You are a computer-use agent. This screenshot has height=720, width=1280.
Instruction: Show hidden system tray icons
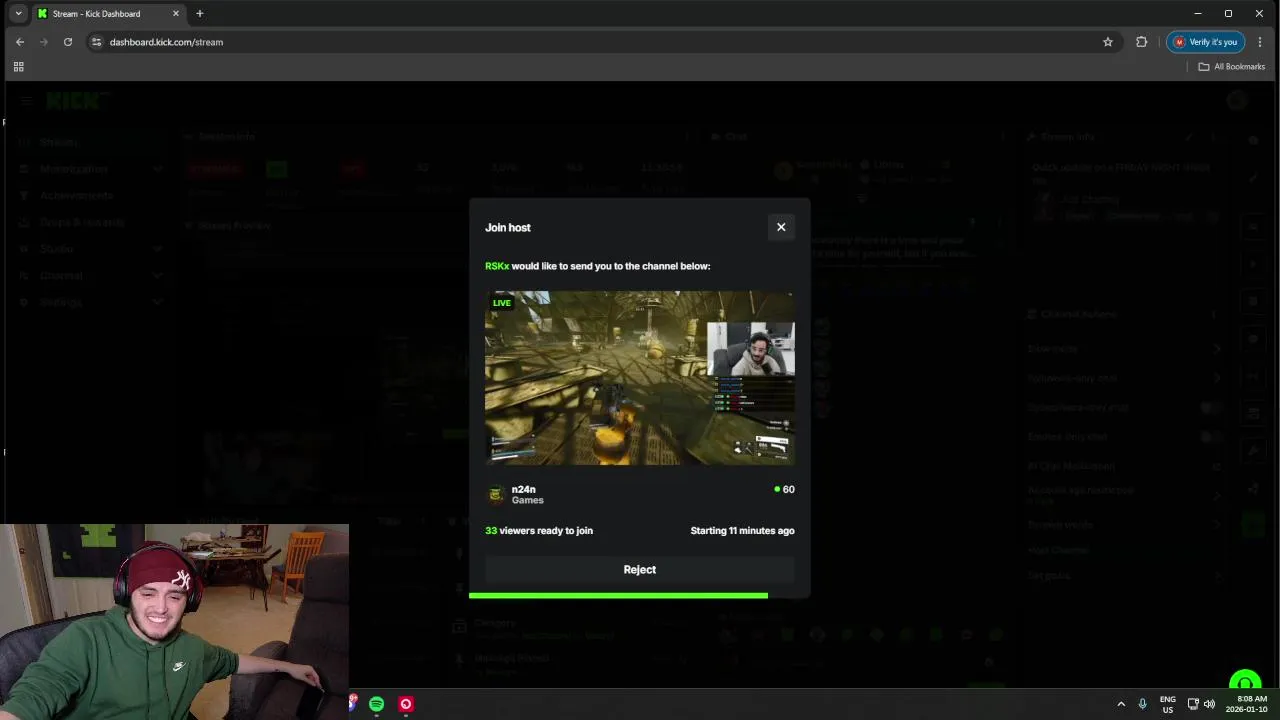click(1121, 704)
